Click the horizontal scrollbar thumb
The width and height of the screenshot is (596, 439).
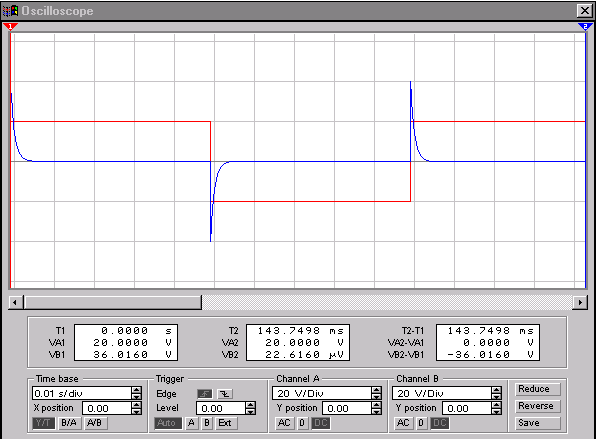point(113,303)
